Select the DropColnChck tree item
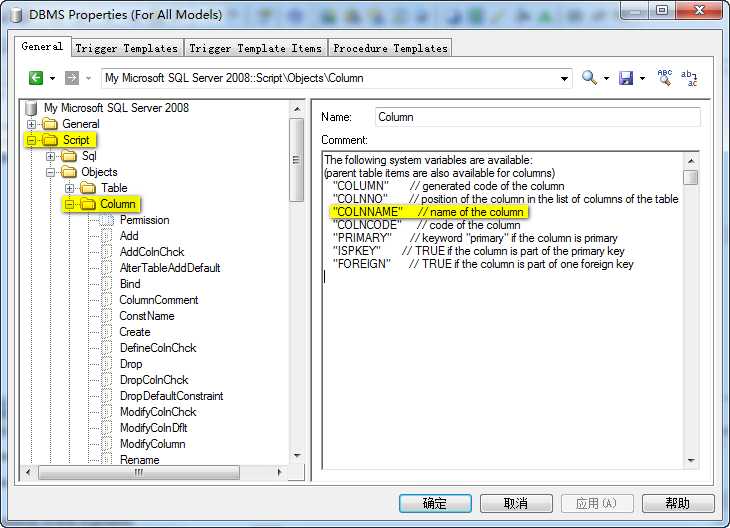The height and width of the screenshot is (528, 730). coord(154,380)
